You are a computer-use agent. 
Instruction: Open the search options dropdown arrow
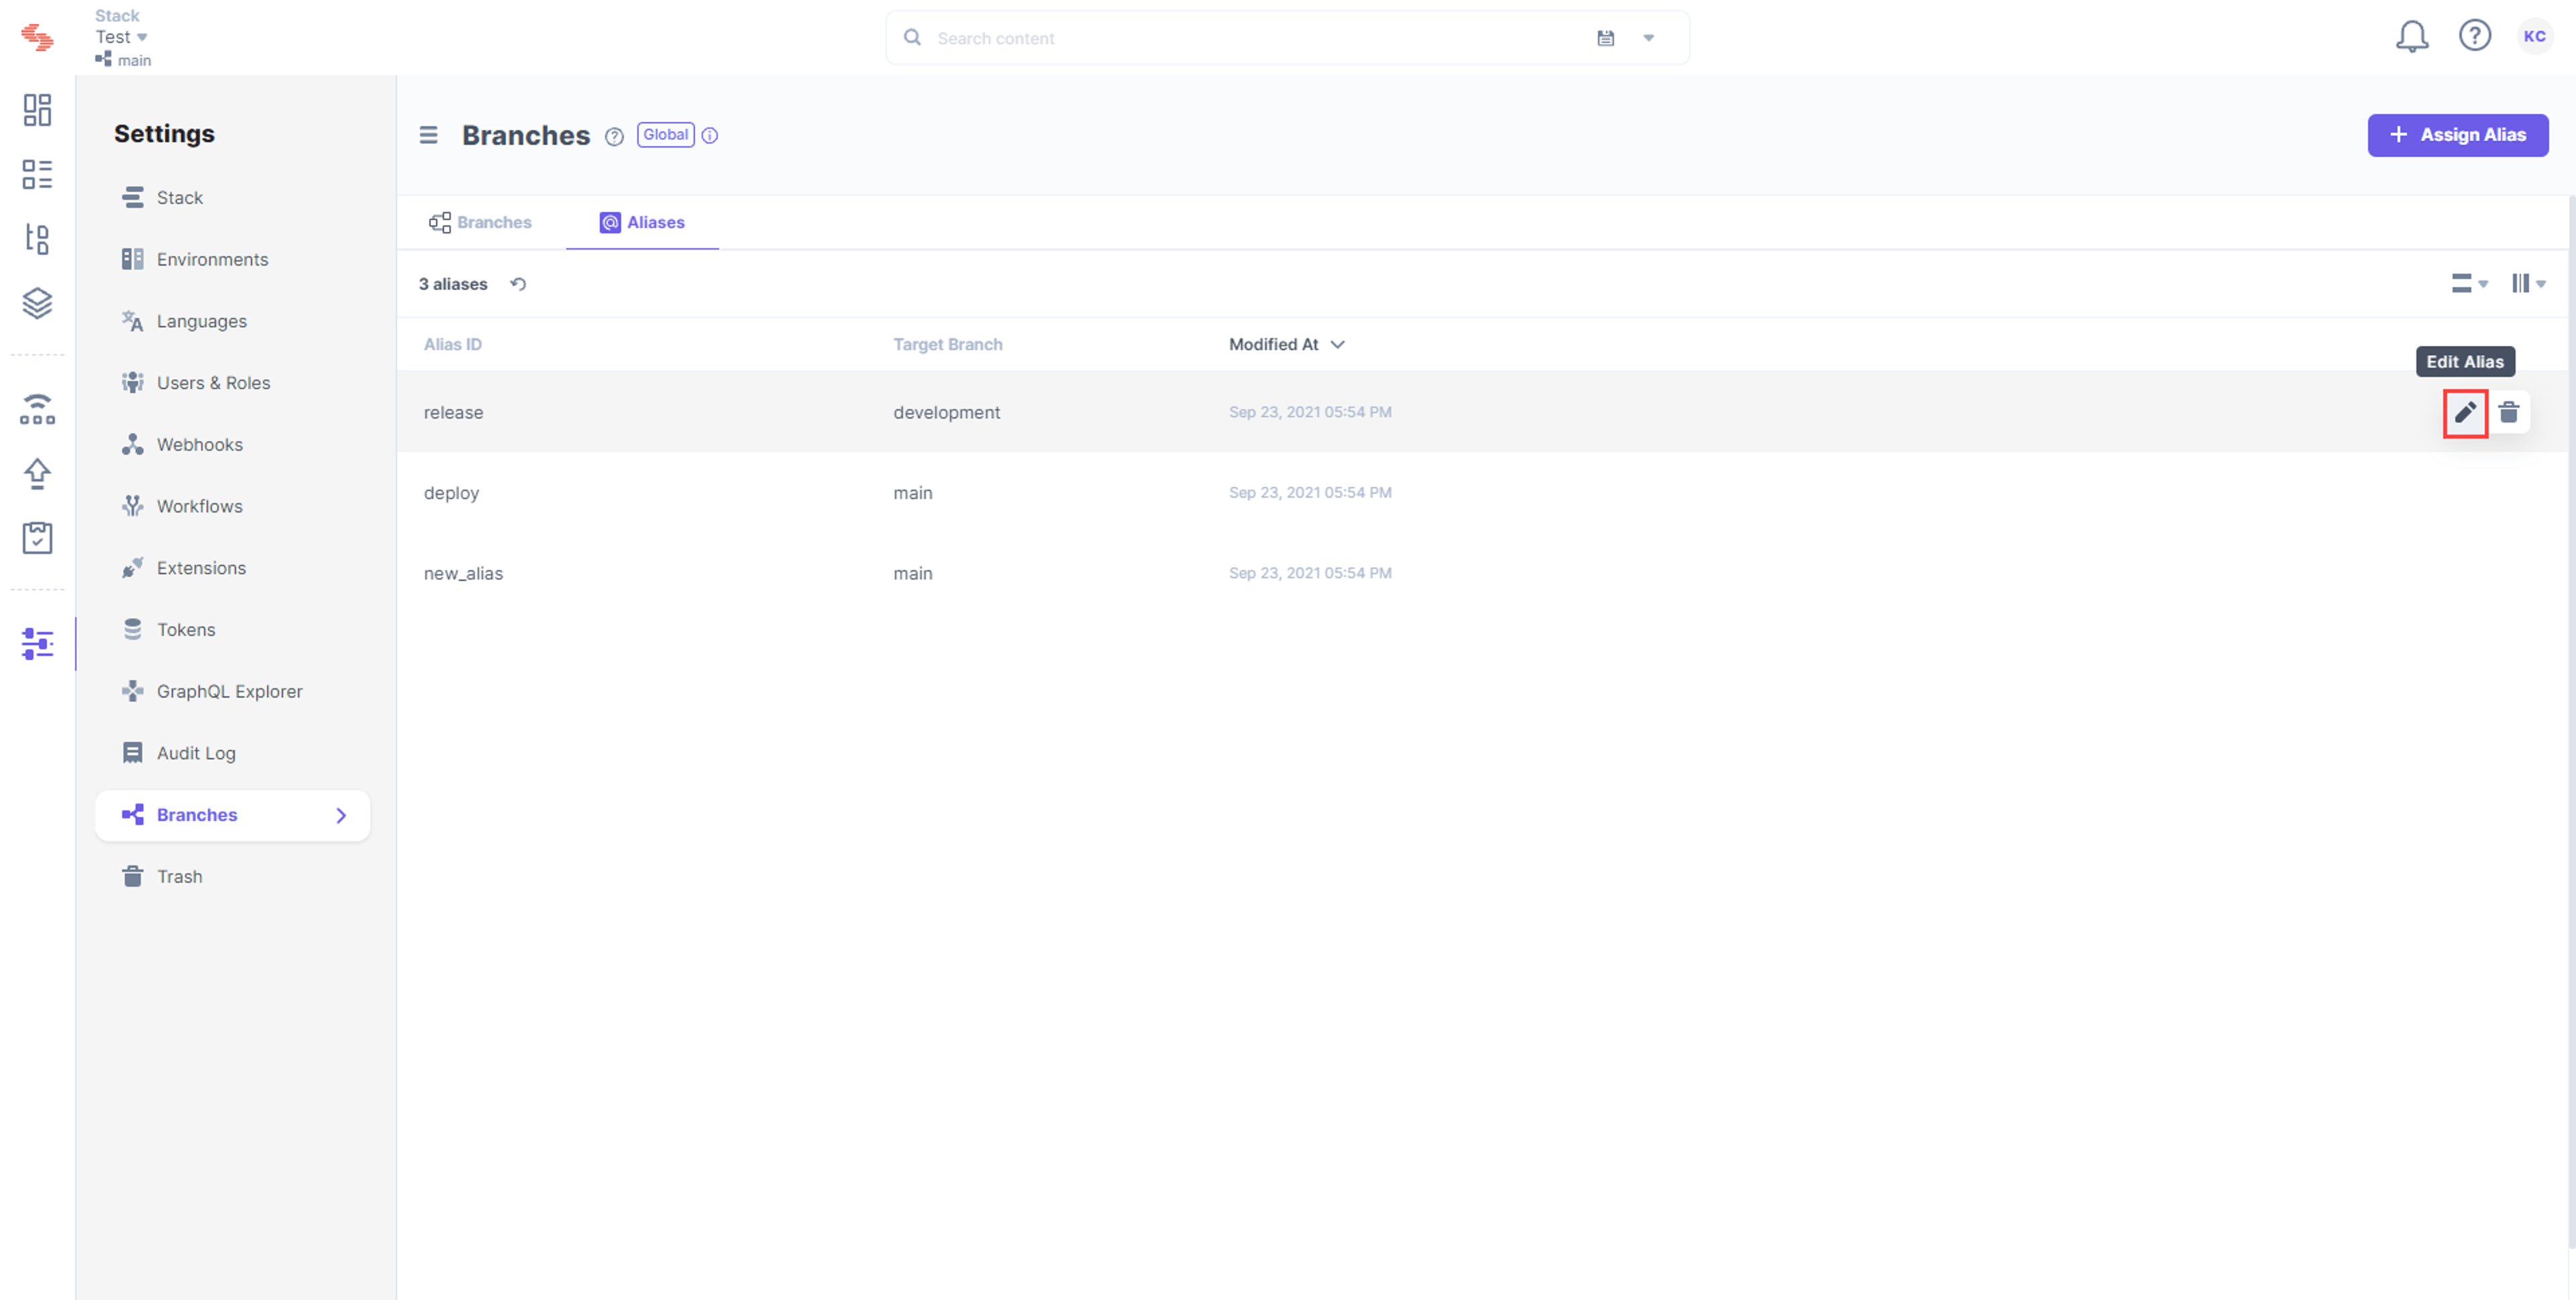coord(1648,38)
